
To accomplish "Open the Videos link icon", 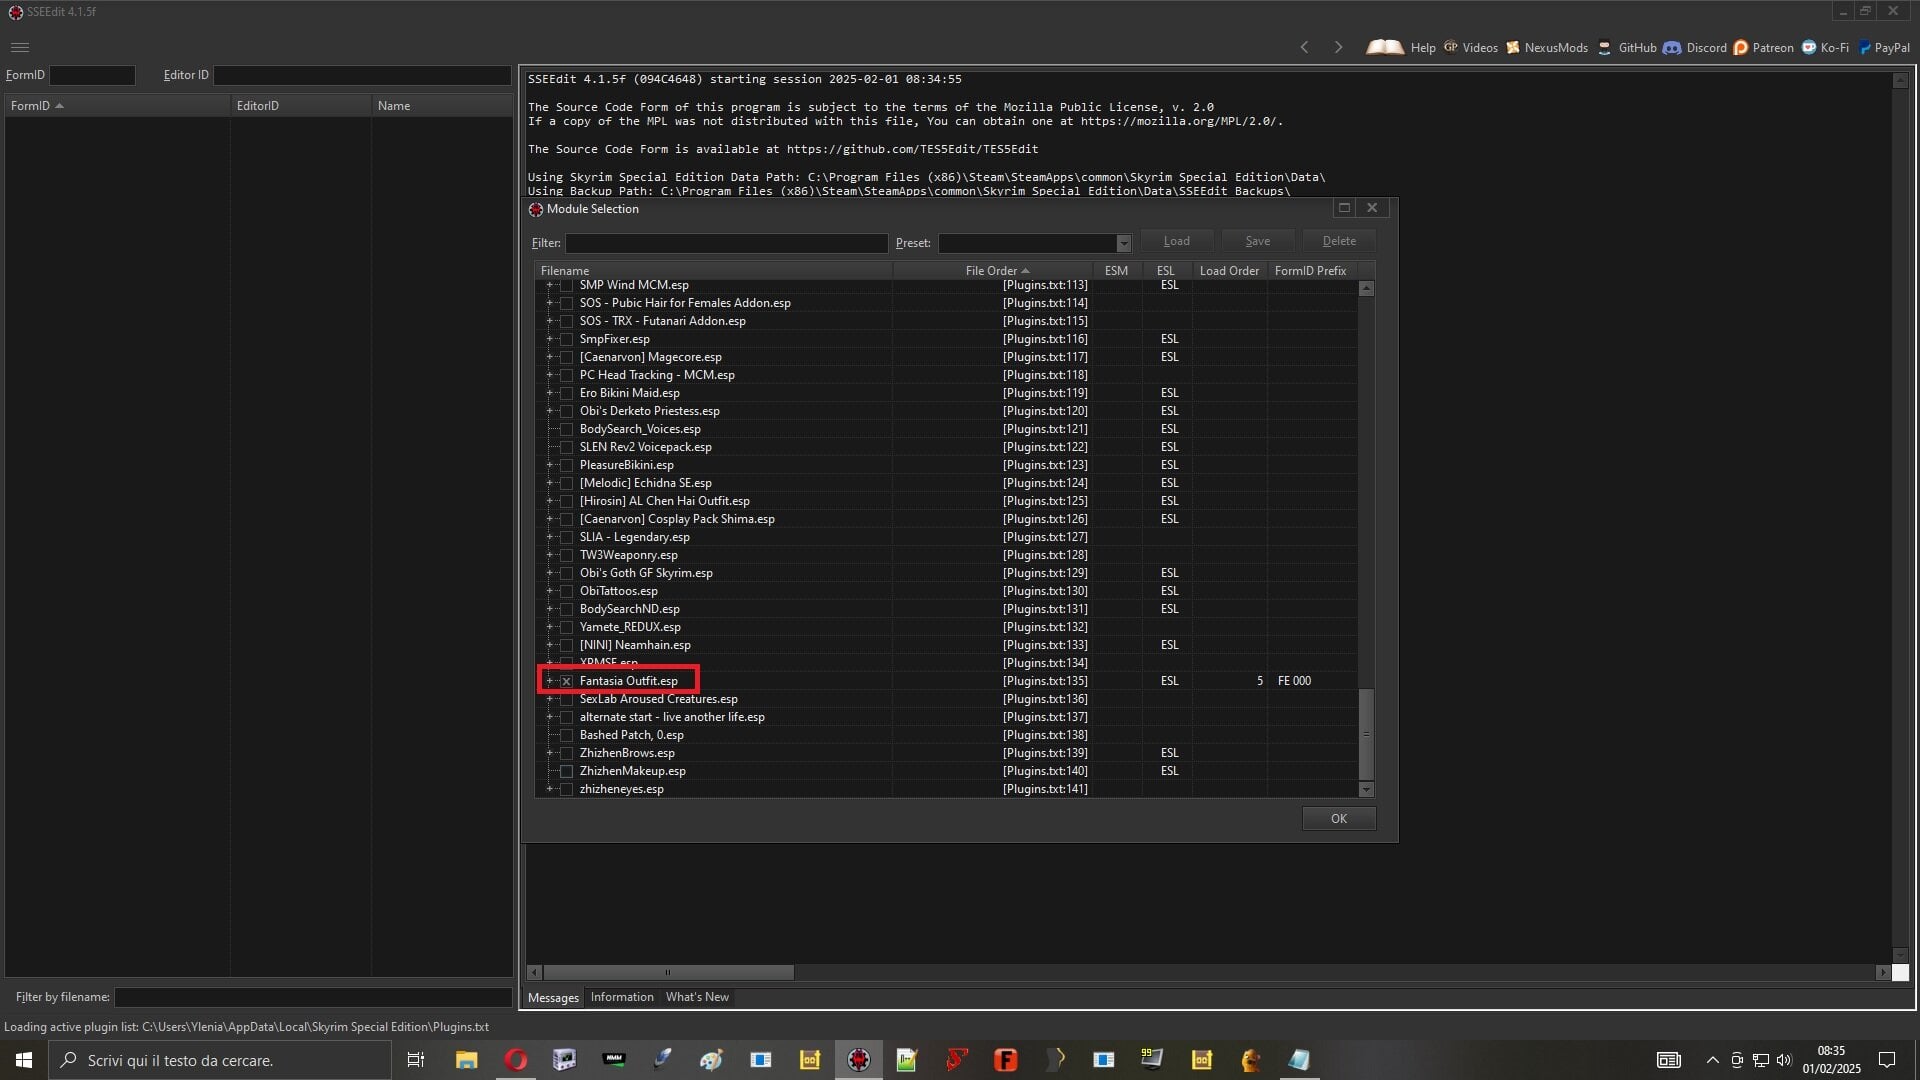I will tap(1450, 47).
